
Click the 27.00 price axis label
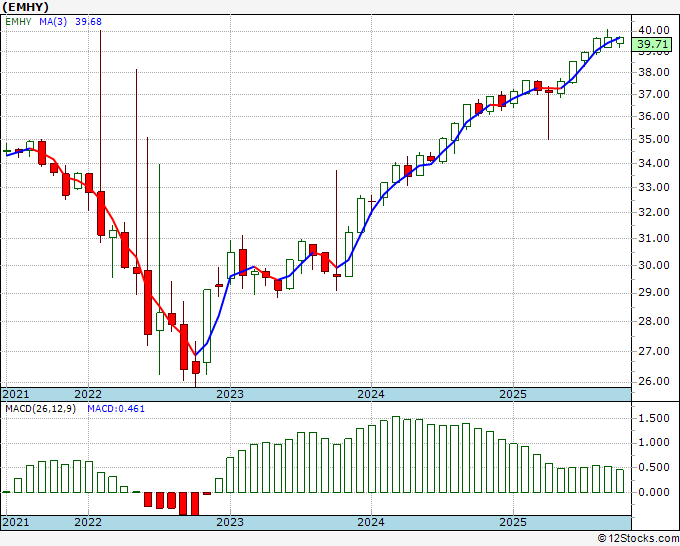coord(654,351)
